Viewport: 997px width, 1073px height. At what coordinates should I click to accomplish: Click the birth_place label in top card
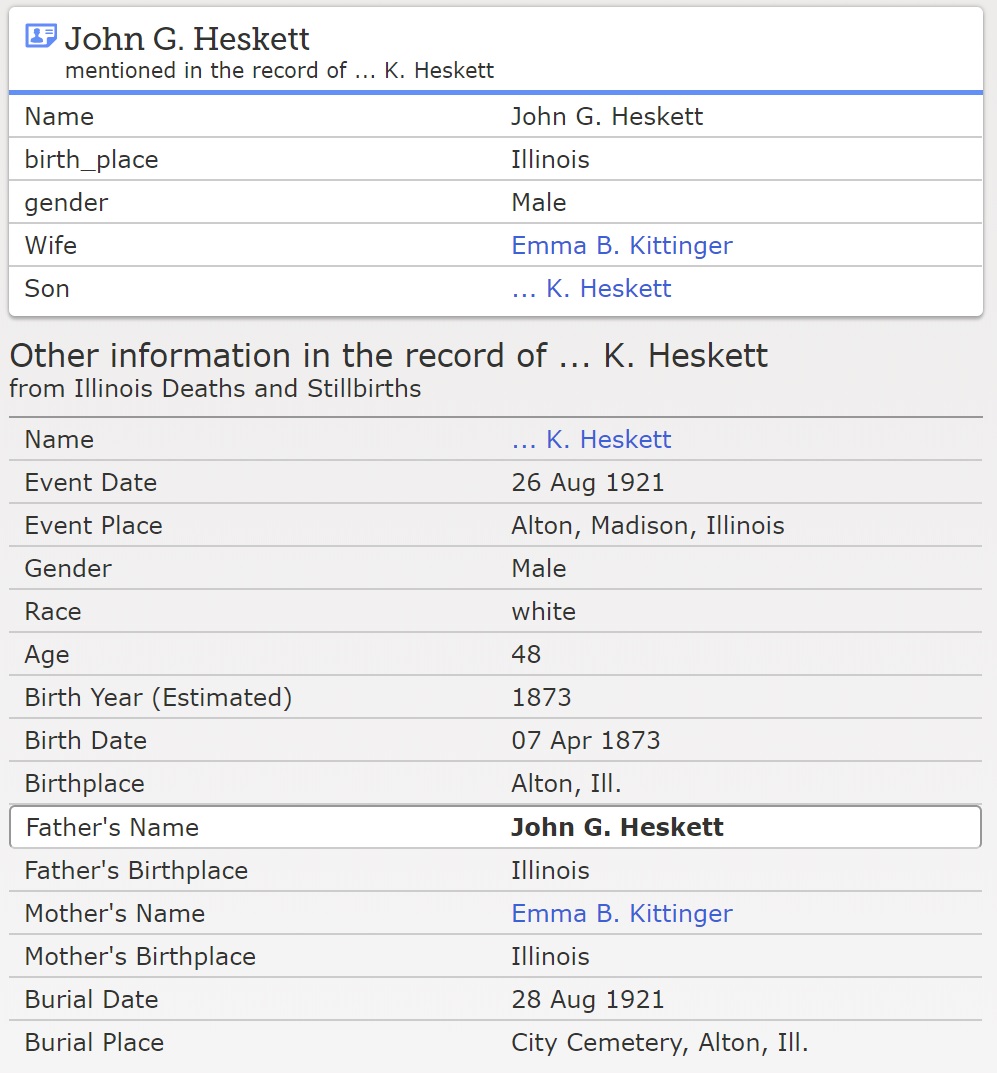[91, 159]
